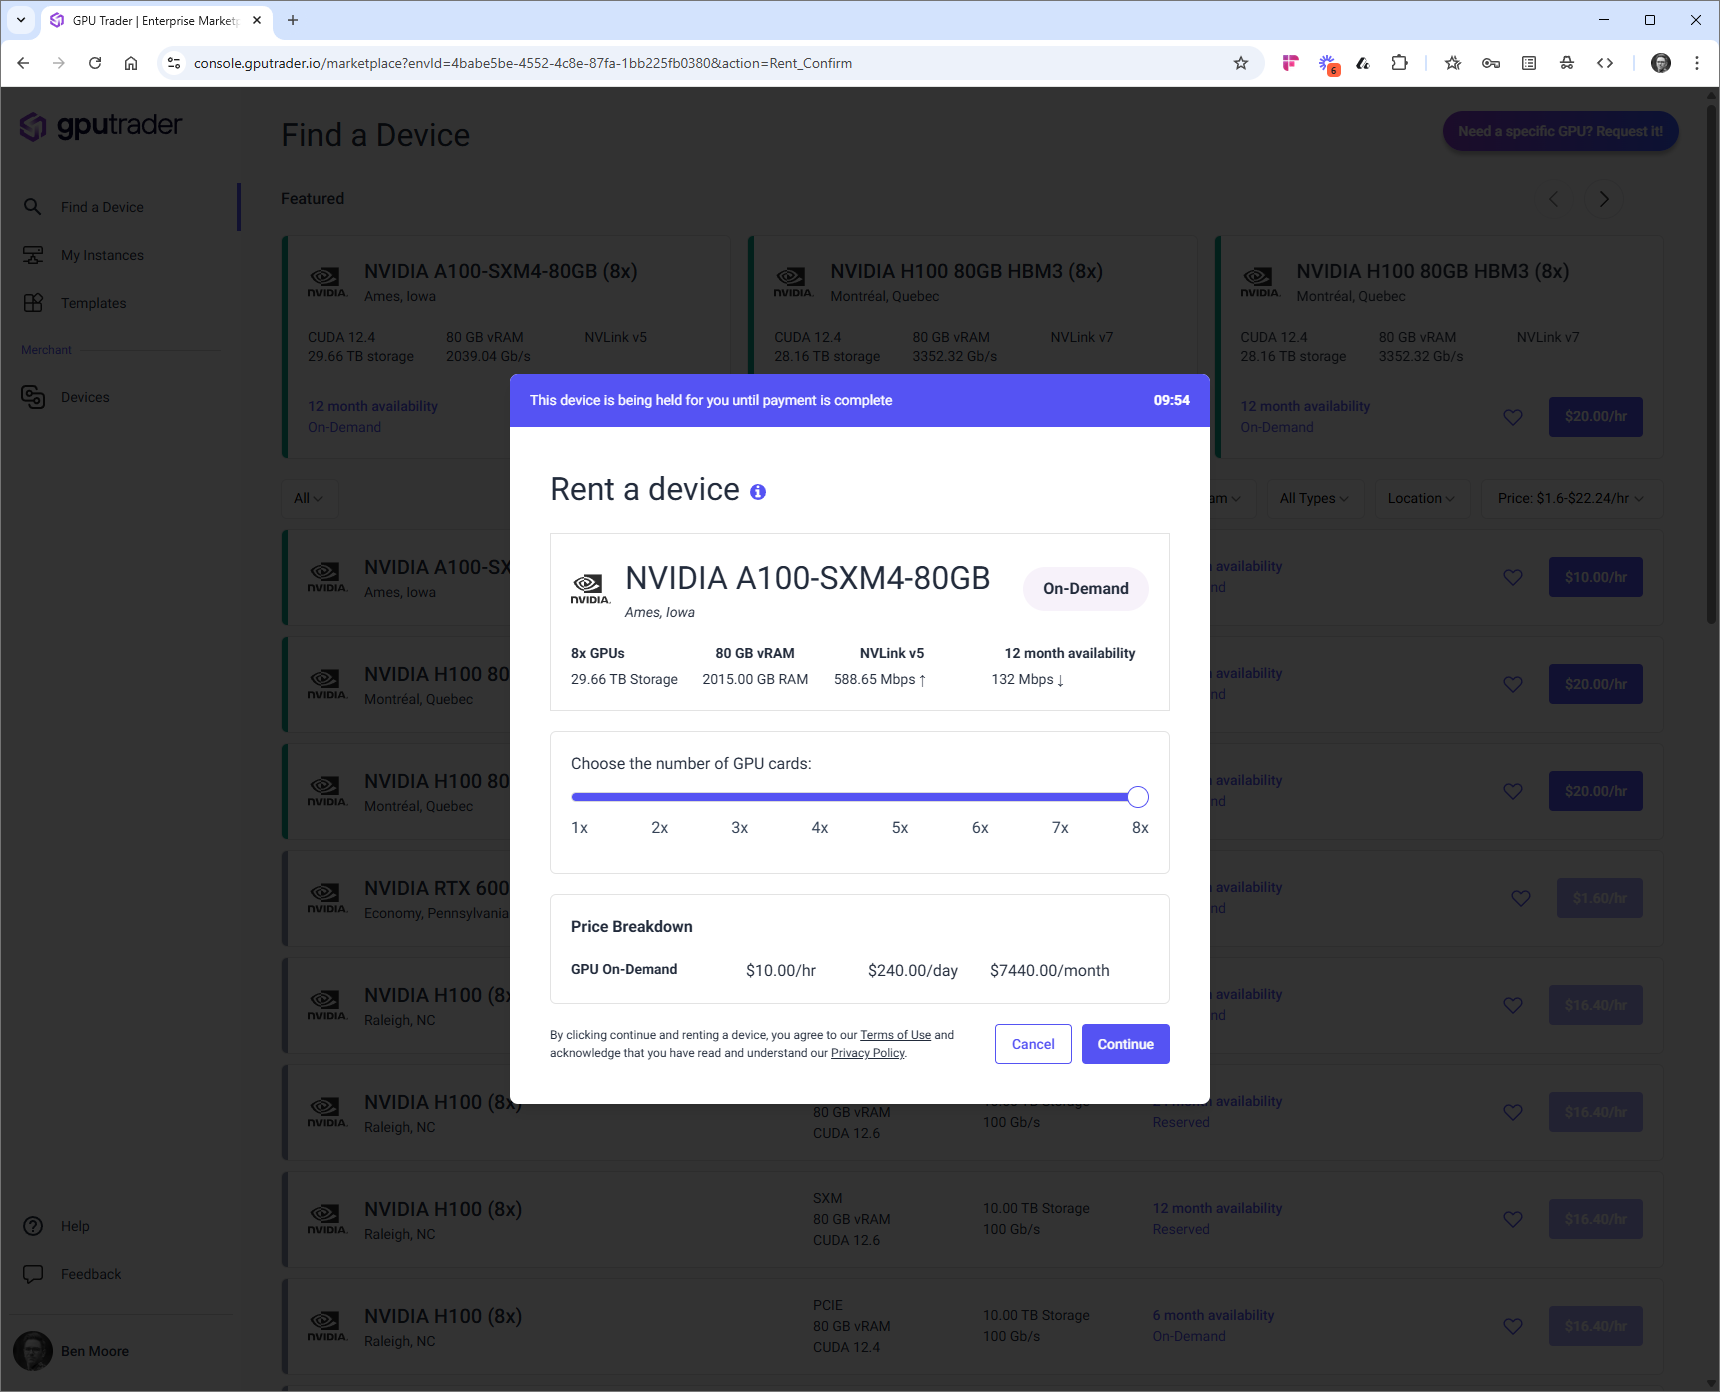Open the browser profile avatar
1720x1392 pixels.
[x=1661, y=63]
